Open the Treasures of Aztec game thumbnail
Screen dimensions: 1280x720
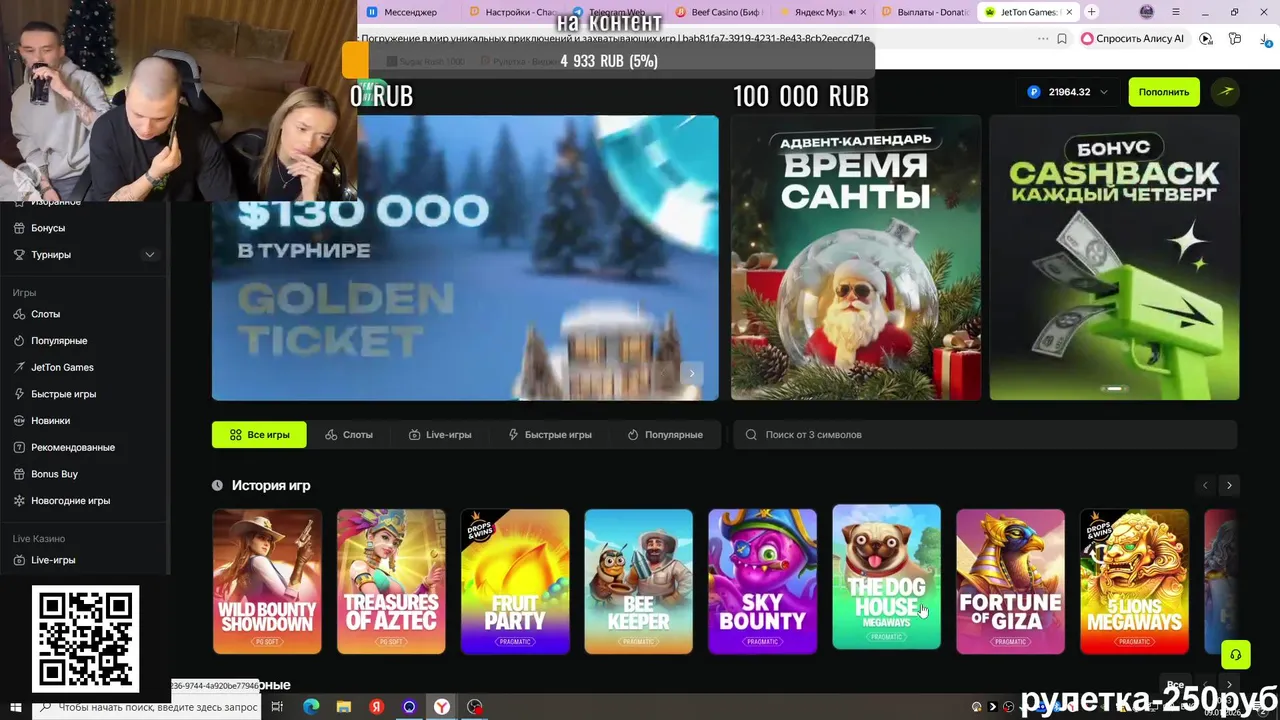click(391, 581)
